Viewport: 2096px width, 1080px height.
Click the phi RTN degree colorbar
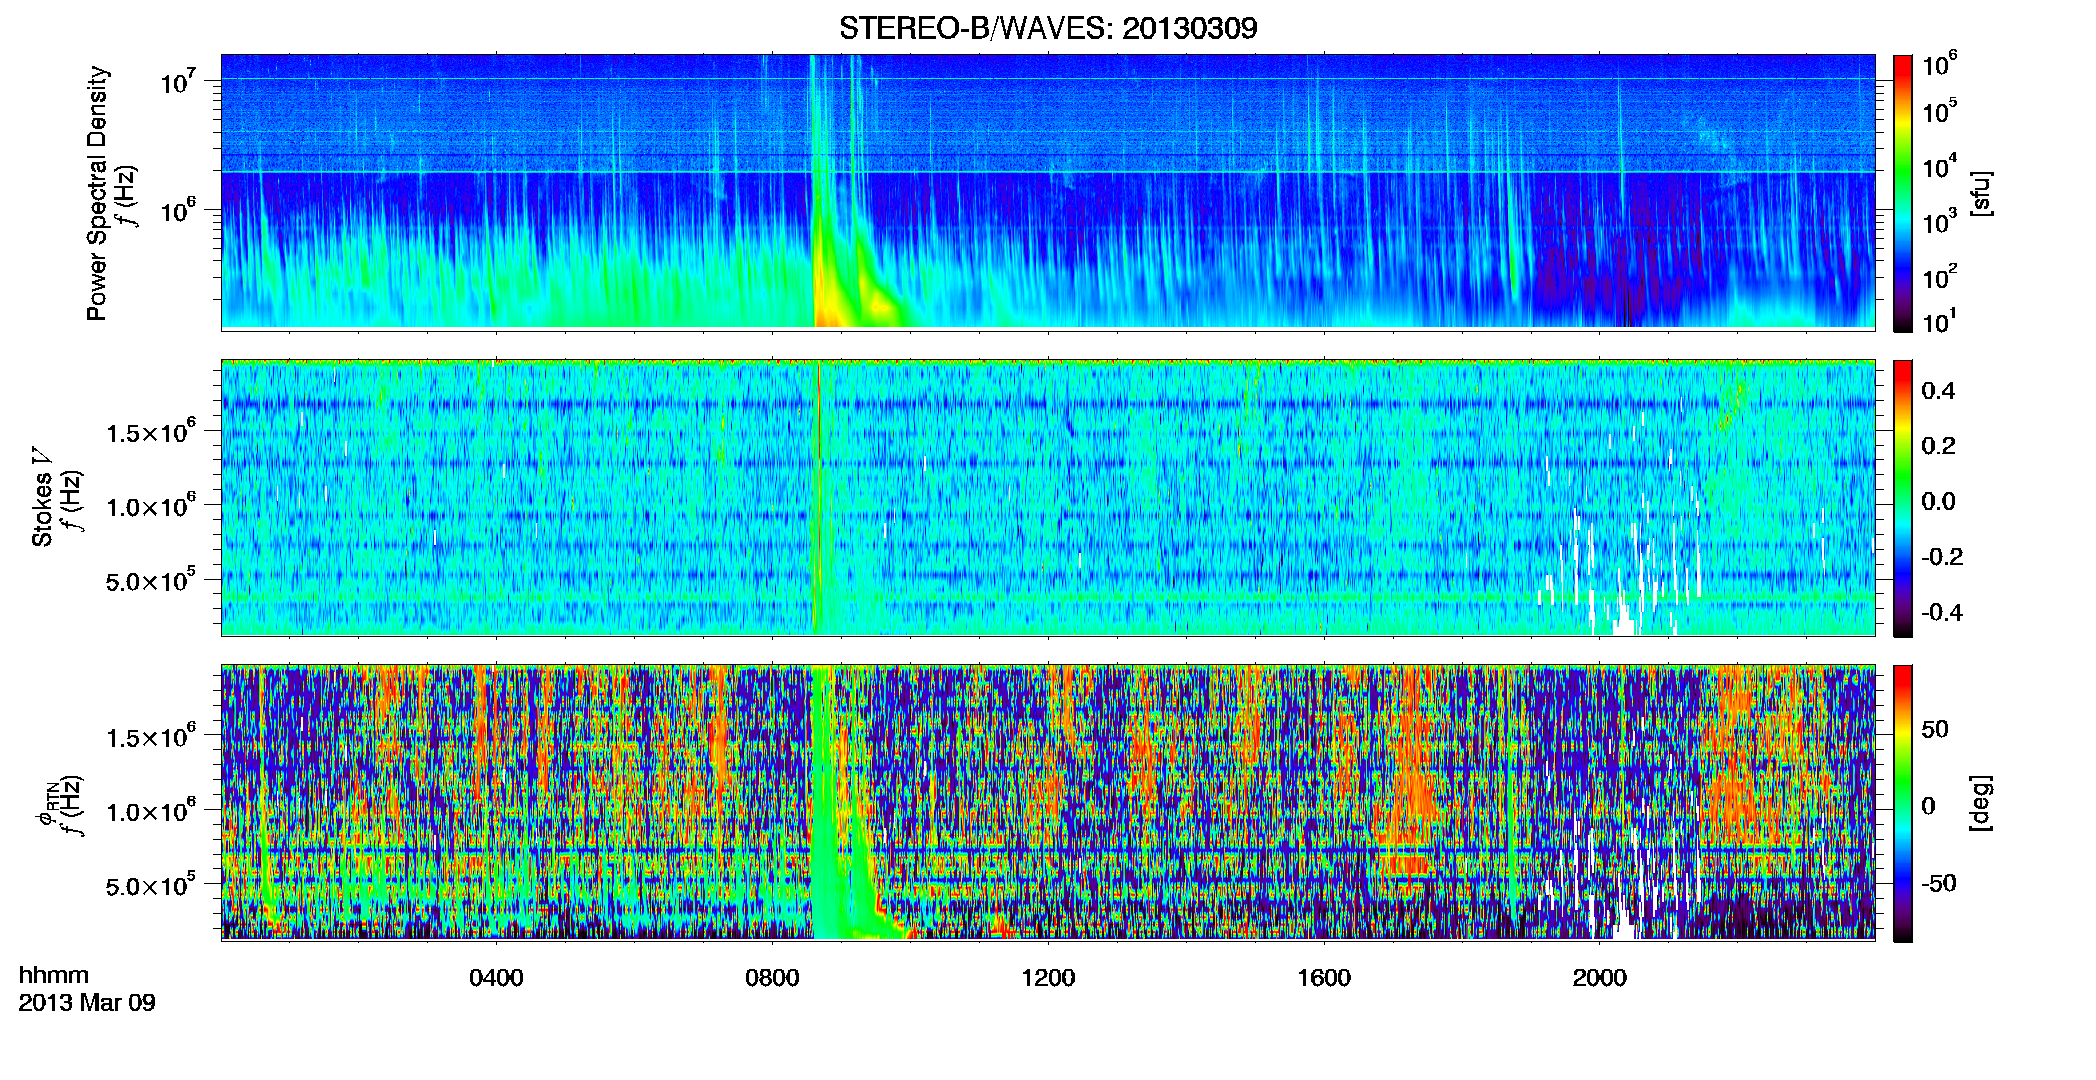tap(1903, 804)
